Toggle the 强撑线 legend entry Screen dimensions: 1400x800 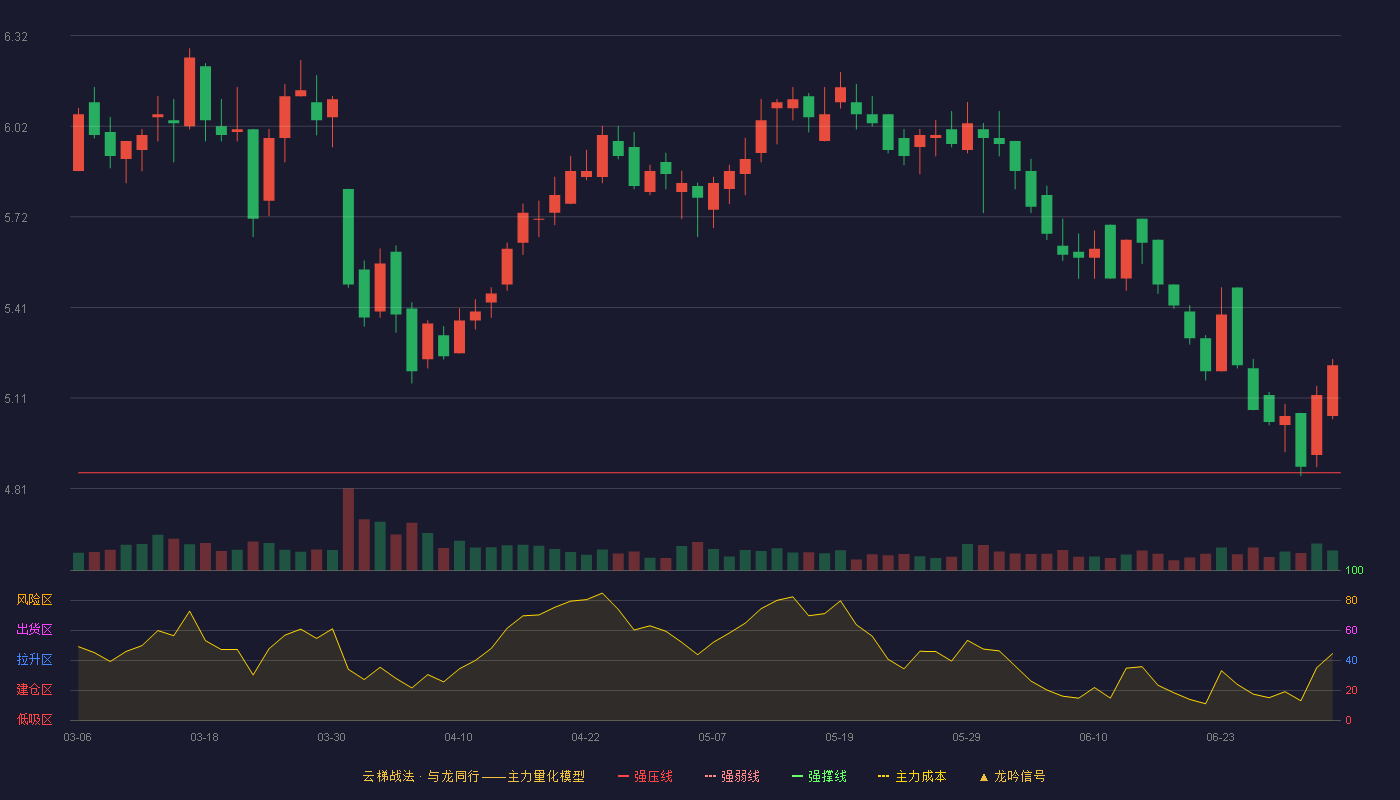(x=819, y=776)
